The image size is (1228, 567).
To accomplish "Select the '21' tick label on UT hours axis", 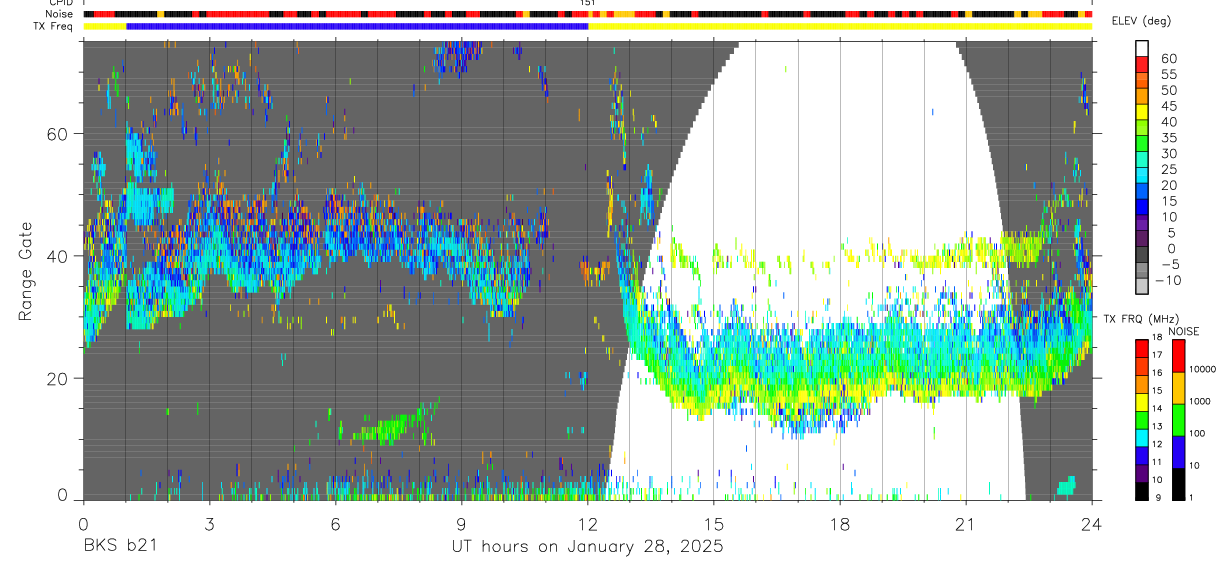I will (x=966, y=523).
